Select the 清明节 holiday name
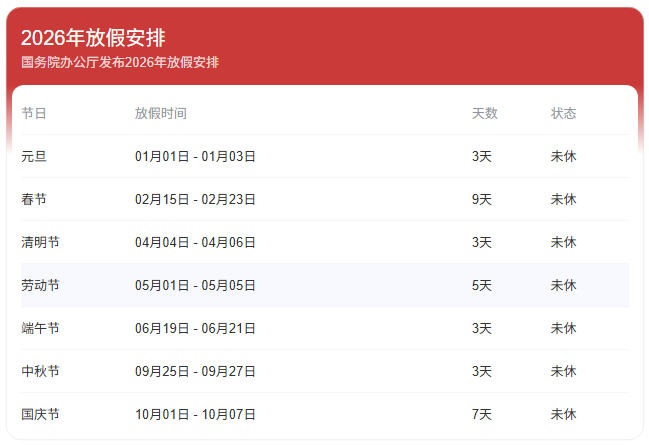This screenshot has width=649, height=445. click(x=40, y=242)
